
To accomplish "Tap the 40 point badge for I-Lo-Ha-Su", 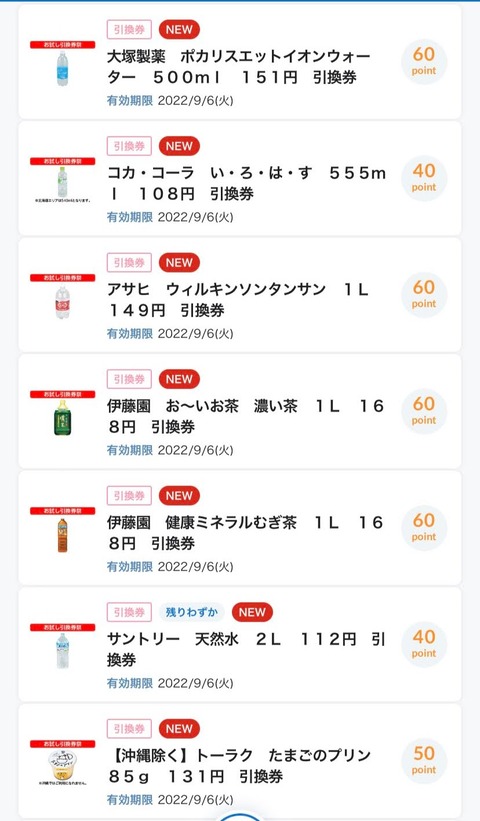I will [423, 178].
